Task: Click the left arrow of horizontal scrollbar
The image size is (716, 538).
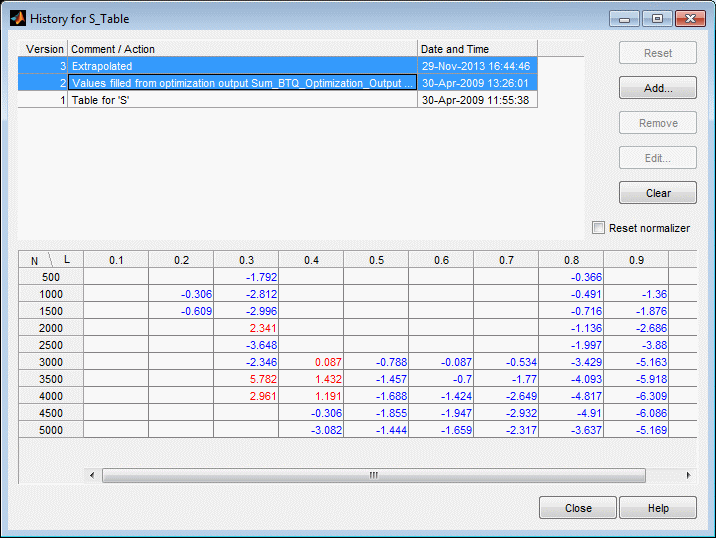Action: 92,475
